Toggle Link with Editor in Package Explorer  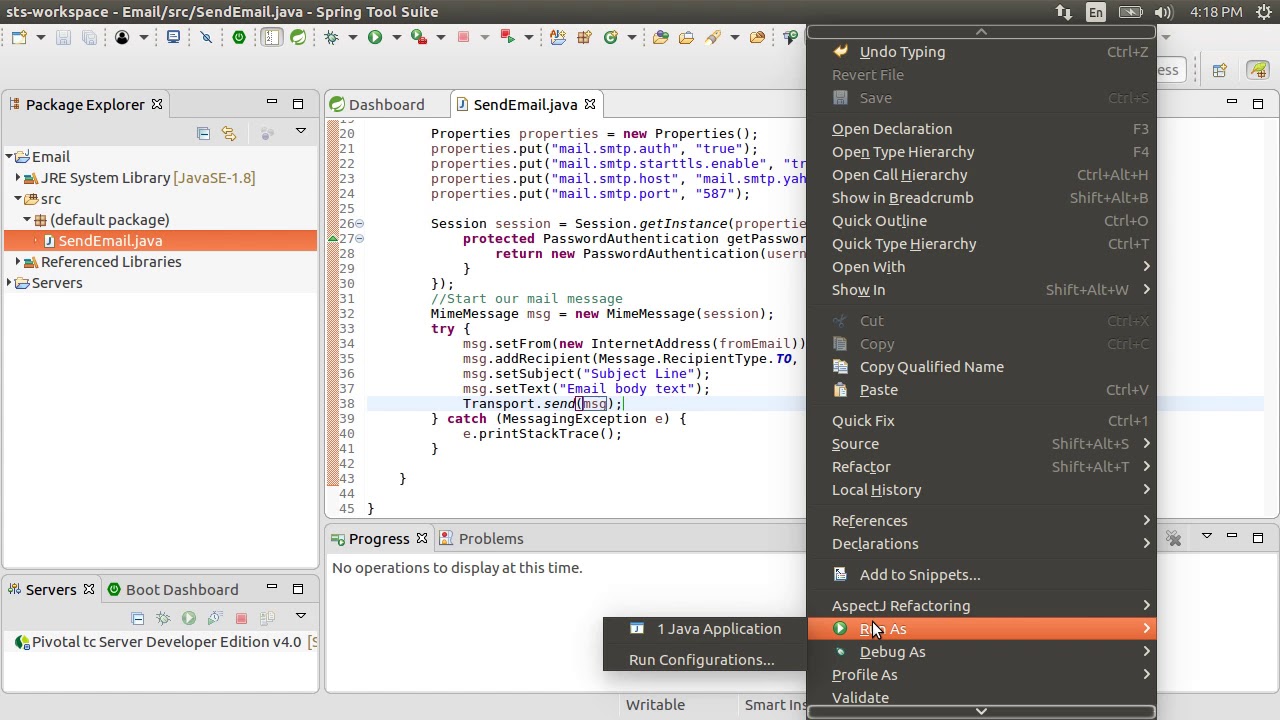[229, 133]
